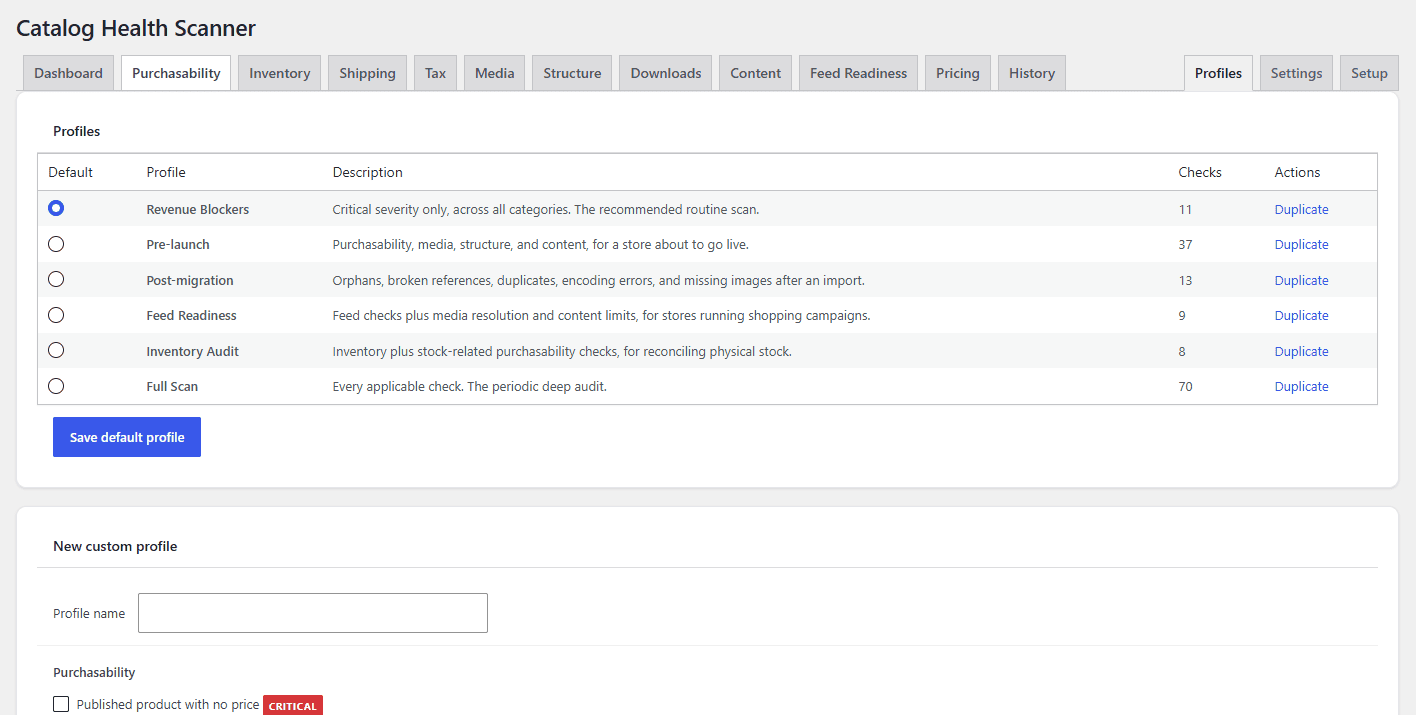View the Structure tab
The height and width of the screenshot is (715, 1416).
[x=572, y=73]
